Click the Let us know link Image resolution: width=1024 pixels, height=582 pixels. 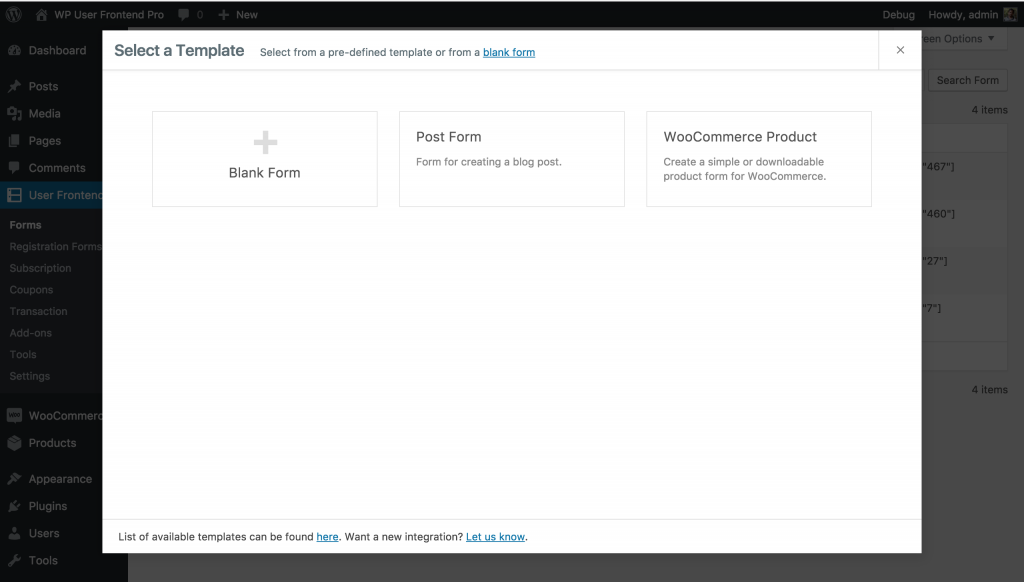click(495, 536)
